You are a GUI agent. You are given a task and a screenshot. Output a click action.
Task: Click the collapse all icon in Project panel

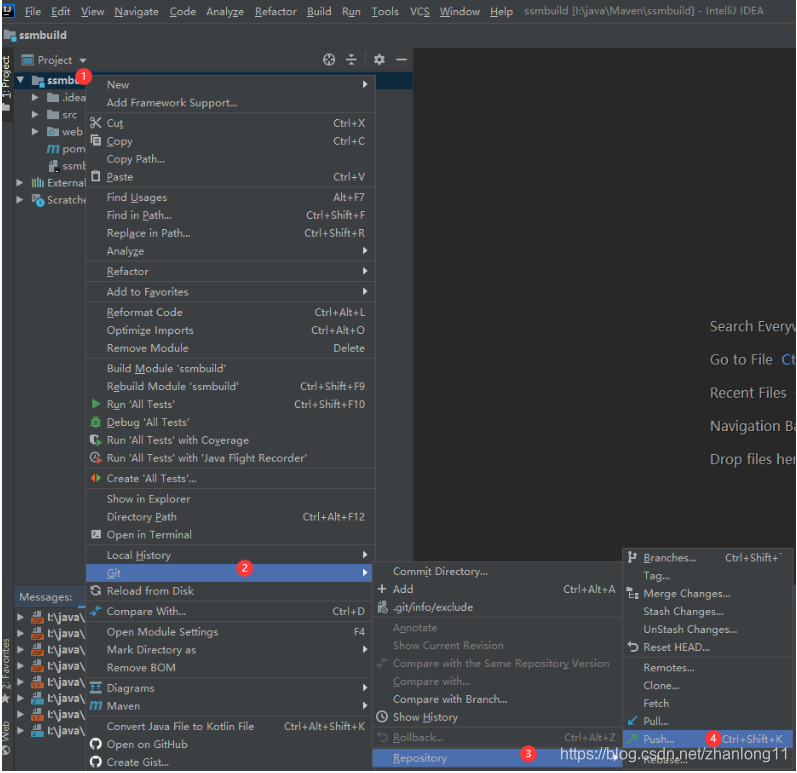point(351,59)
